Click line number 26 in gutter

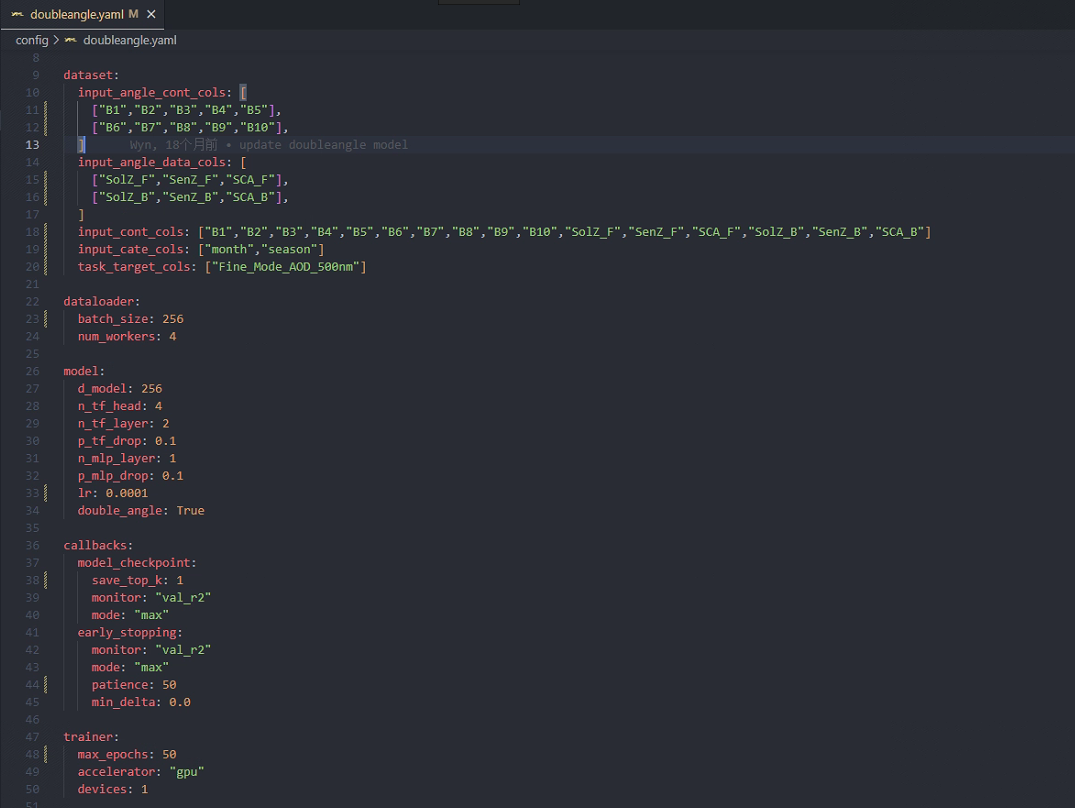pyautogui.click(x=32, y=371)
